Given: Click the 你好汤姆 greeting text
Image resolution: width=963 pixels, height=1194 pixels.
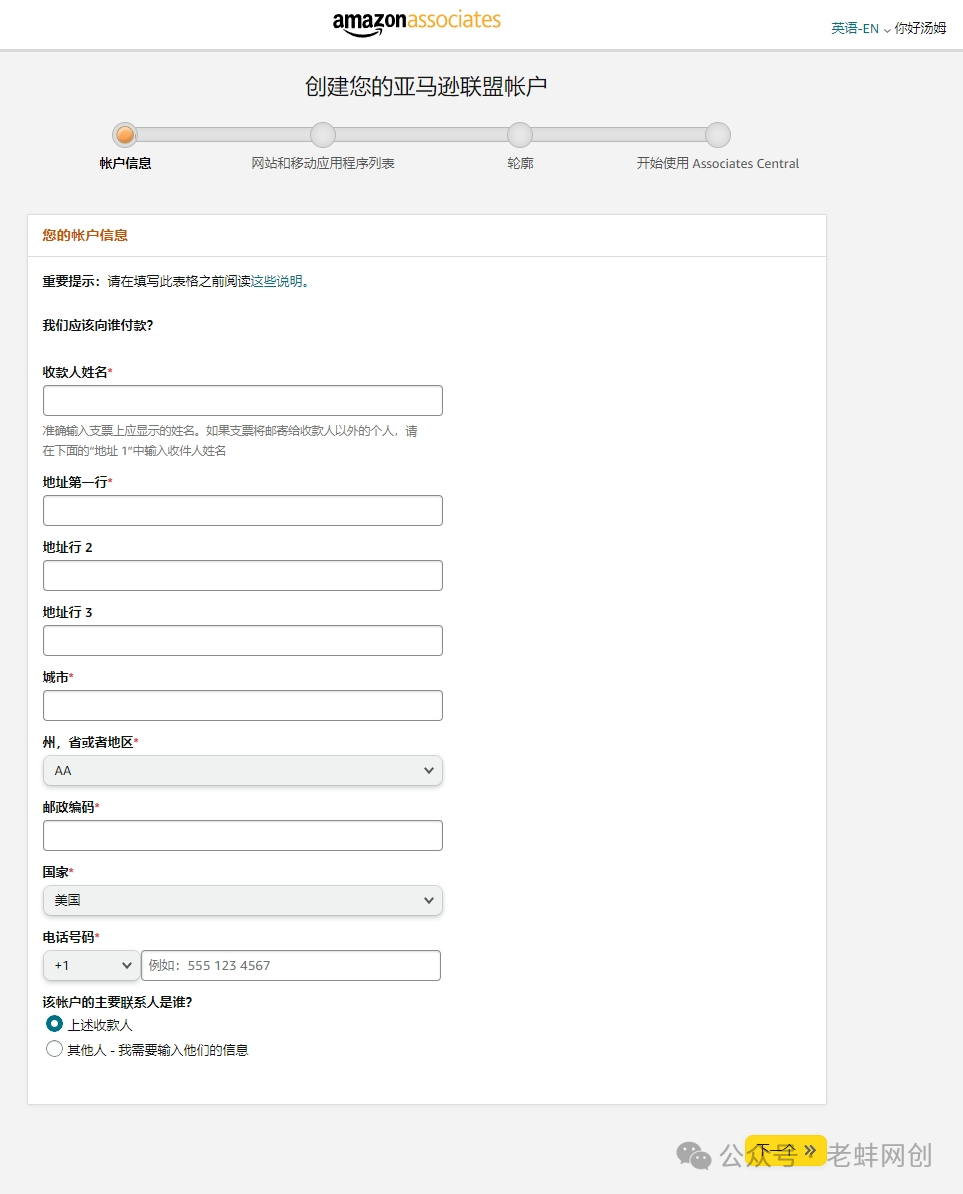Looking at the screenshot, I should tap(920, 28).
